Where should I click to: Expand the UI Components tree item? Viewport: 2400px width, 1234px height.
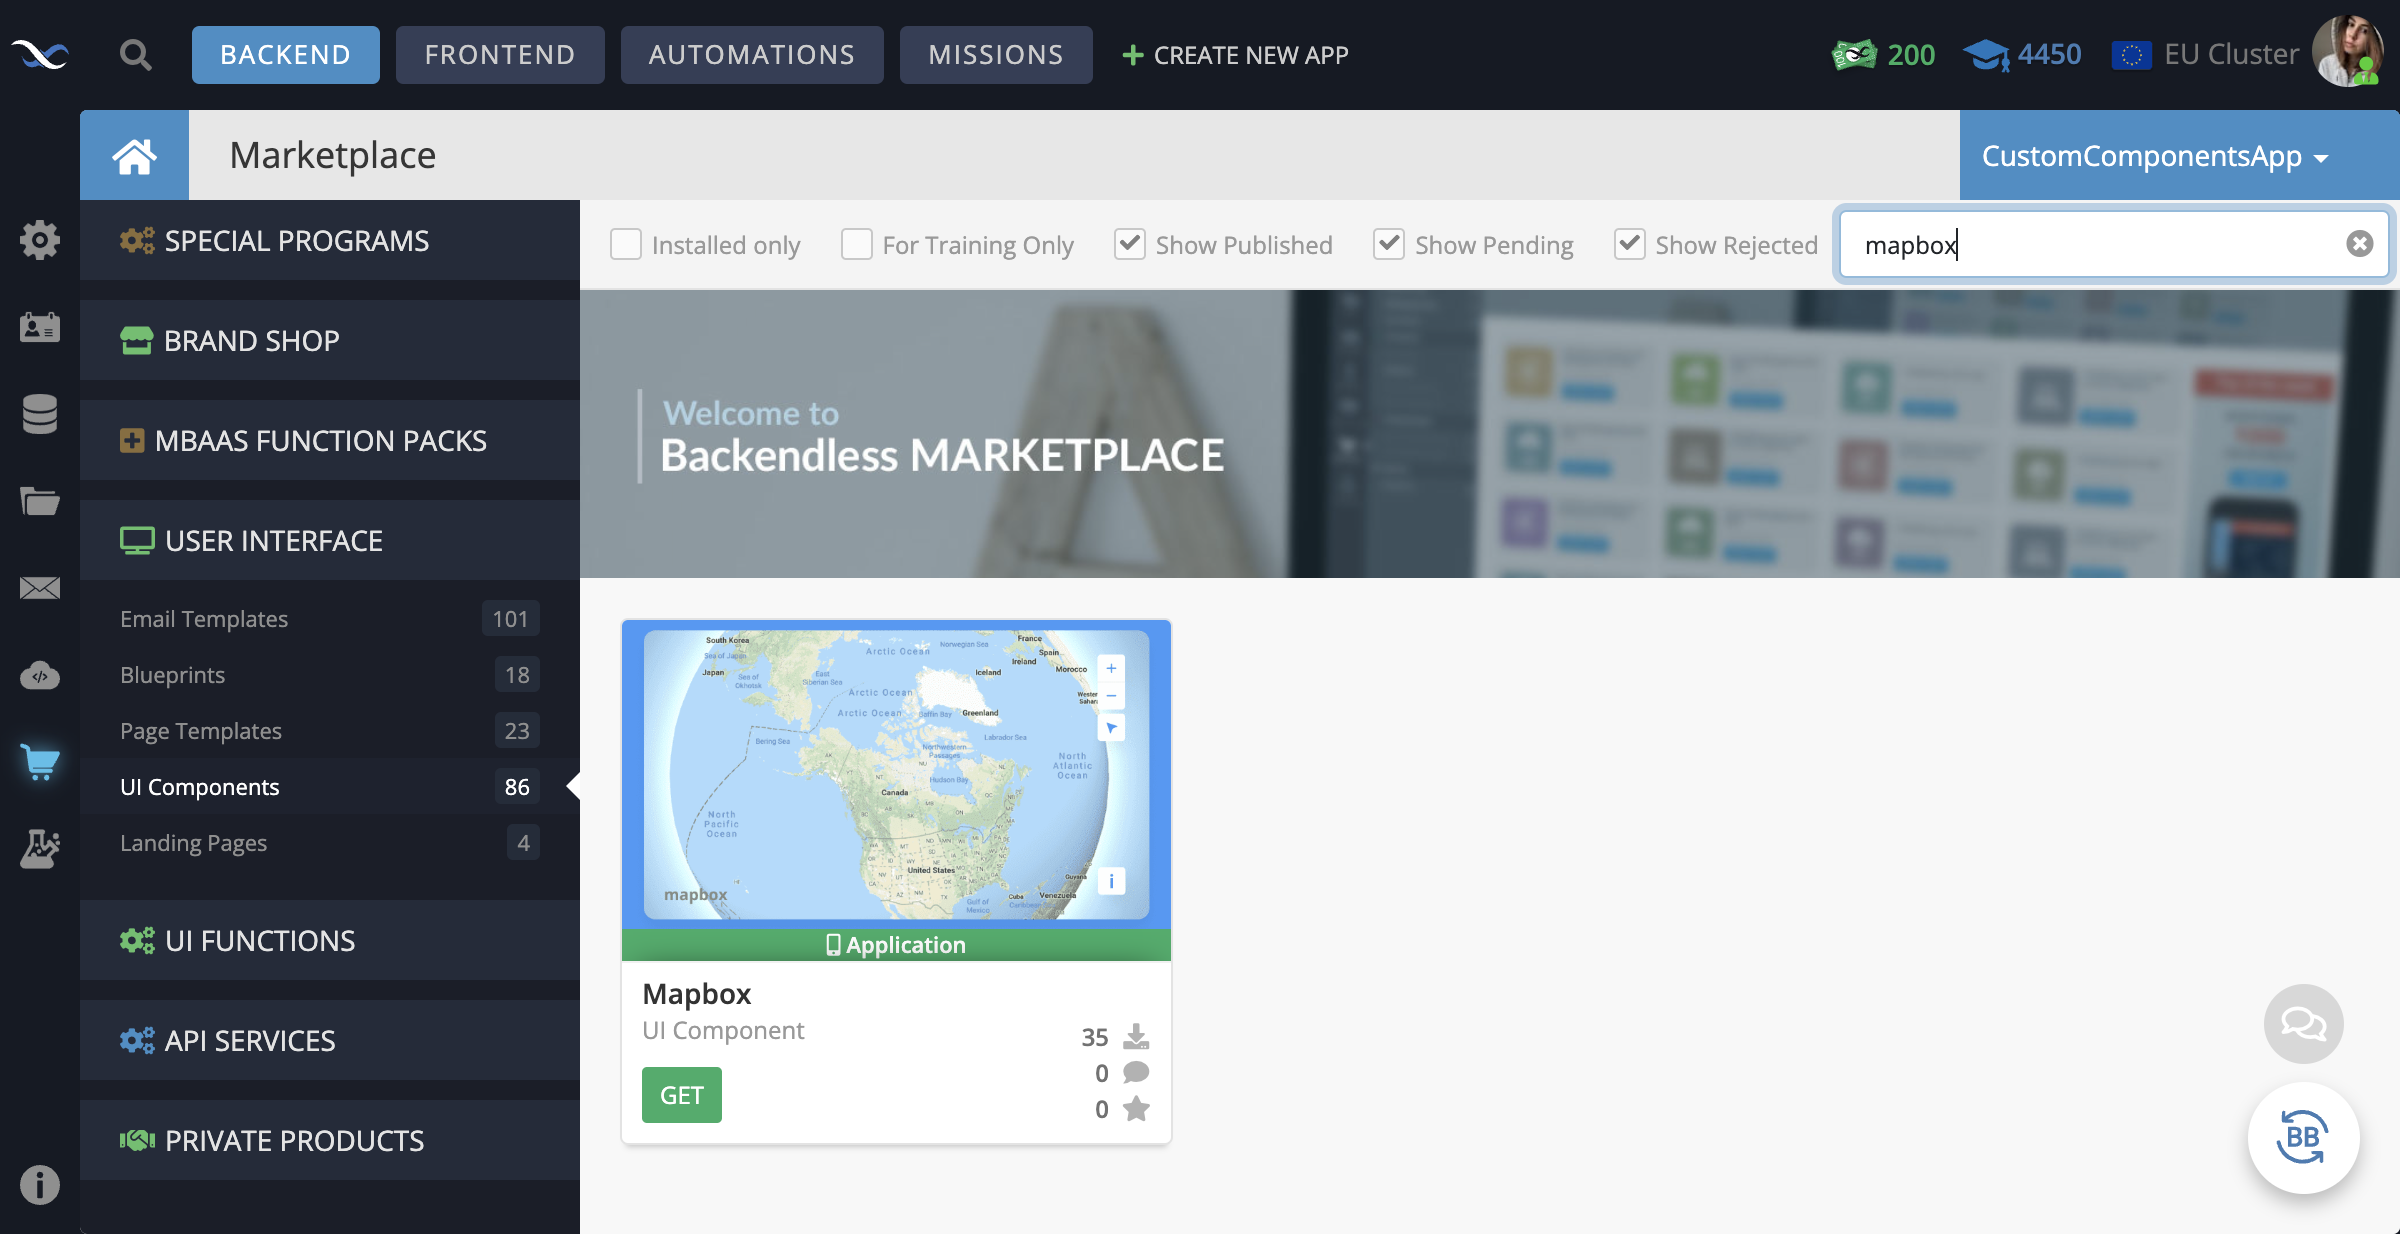pyautogui.click(x=200, y=785)
